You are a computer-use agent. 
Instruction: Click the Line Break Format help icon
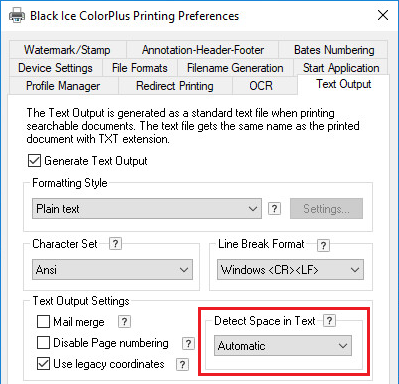coord(323,246)
